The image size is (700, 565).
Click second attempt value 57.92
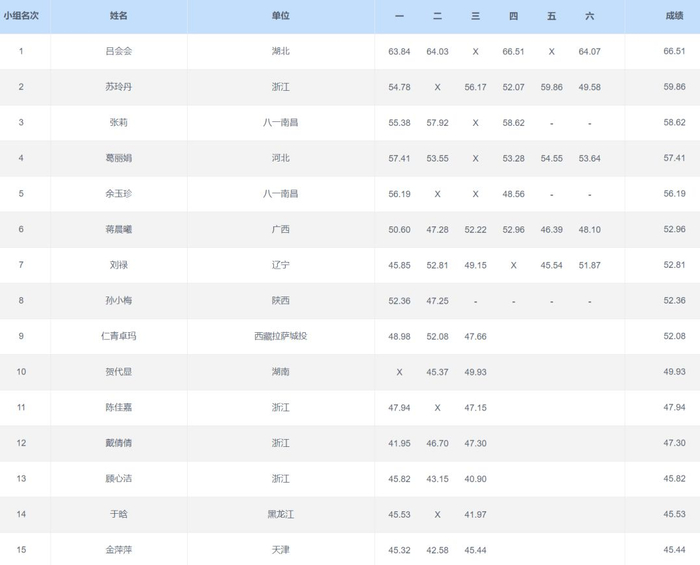tap(437, 123)
